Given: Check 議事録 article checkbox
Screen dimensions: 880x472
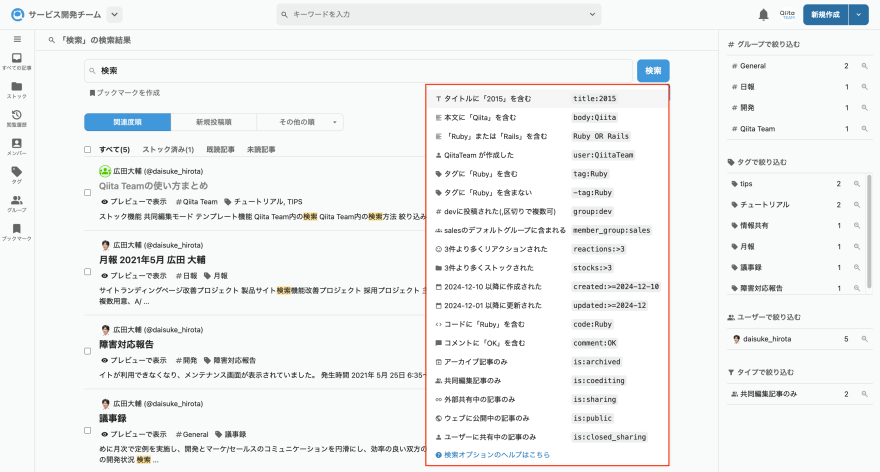Looking at the screenshot, I should (x=88, y=430).
